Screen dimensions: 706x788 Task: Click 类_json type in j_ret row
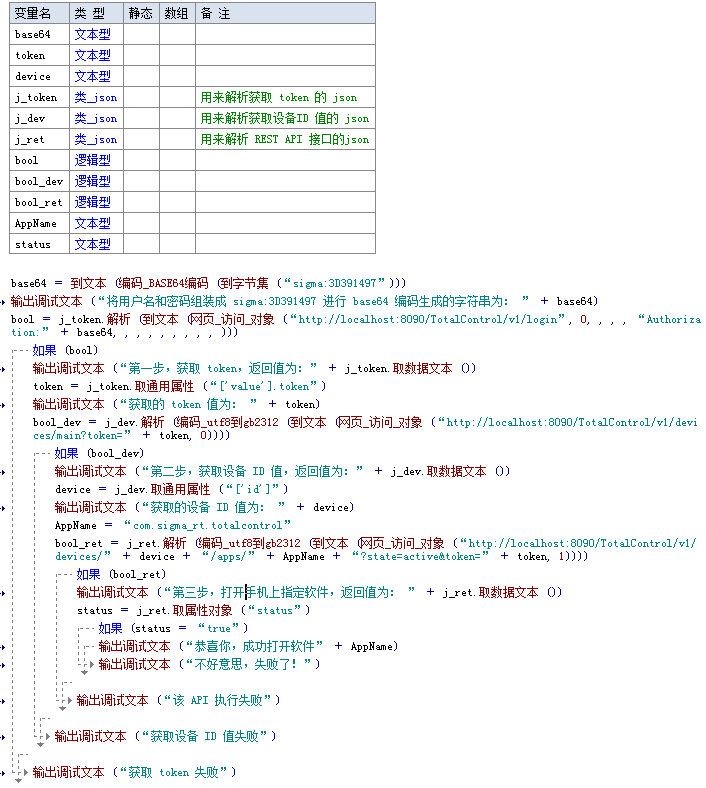(96, 140)
